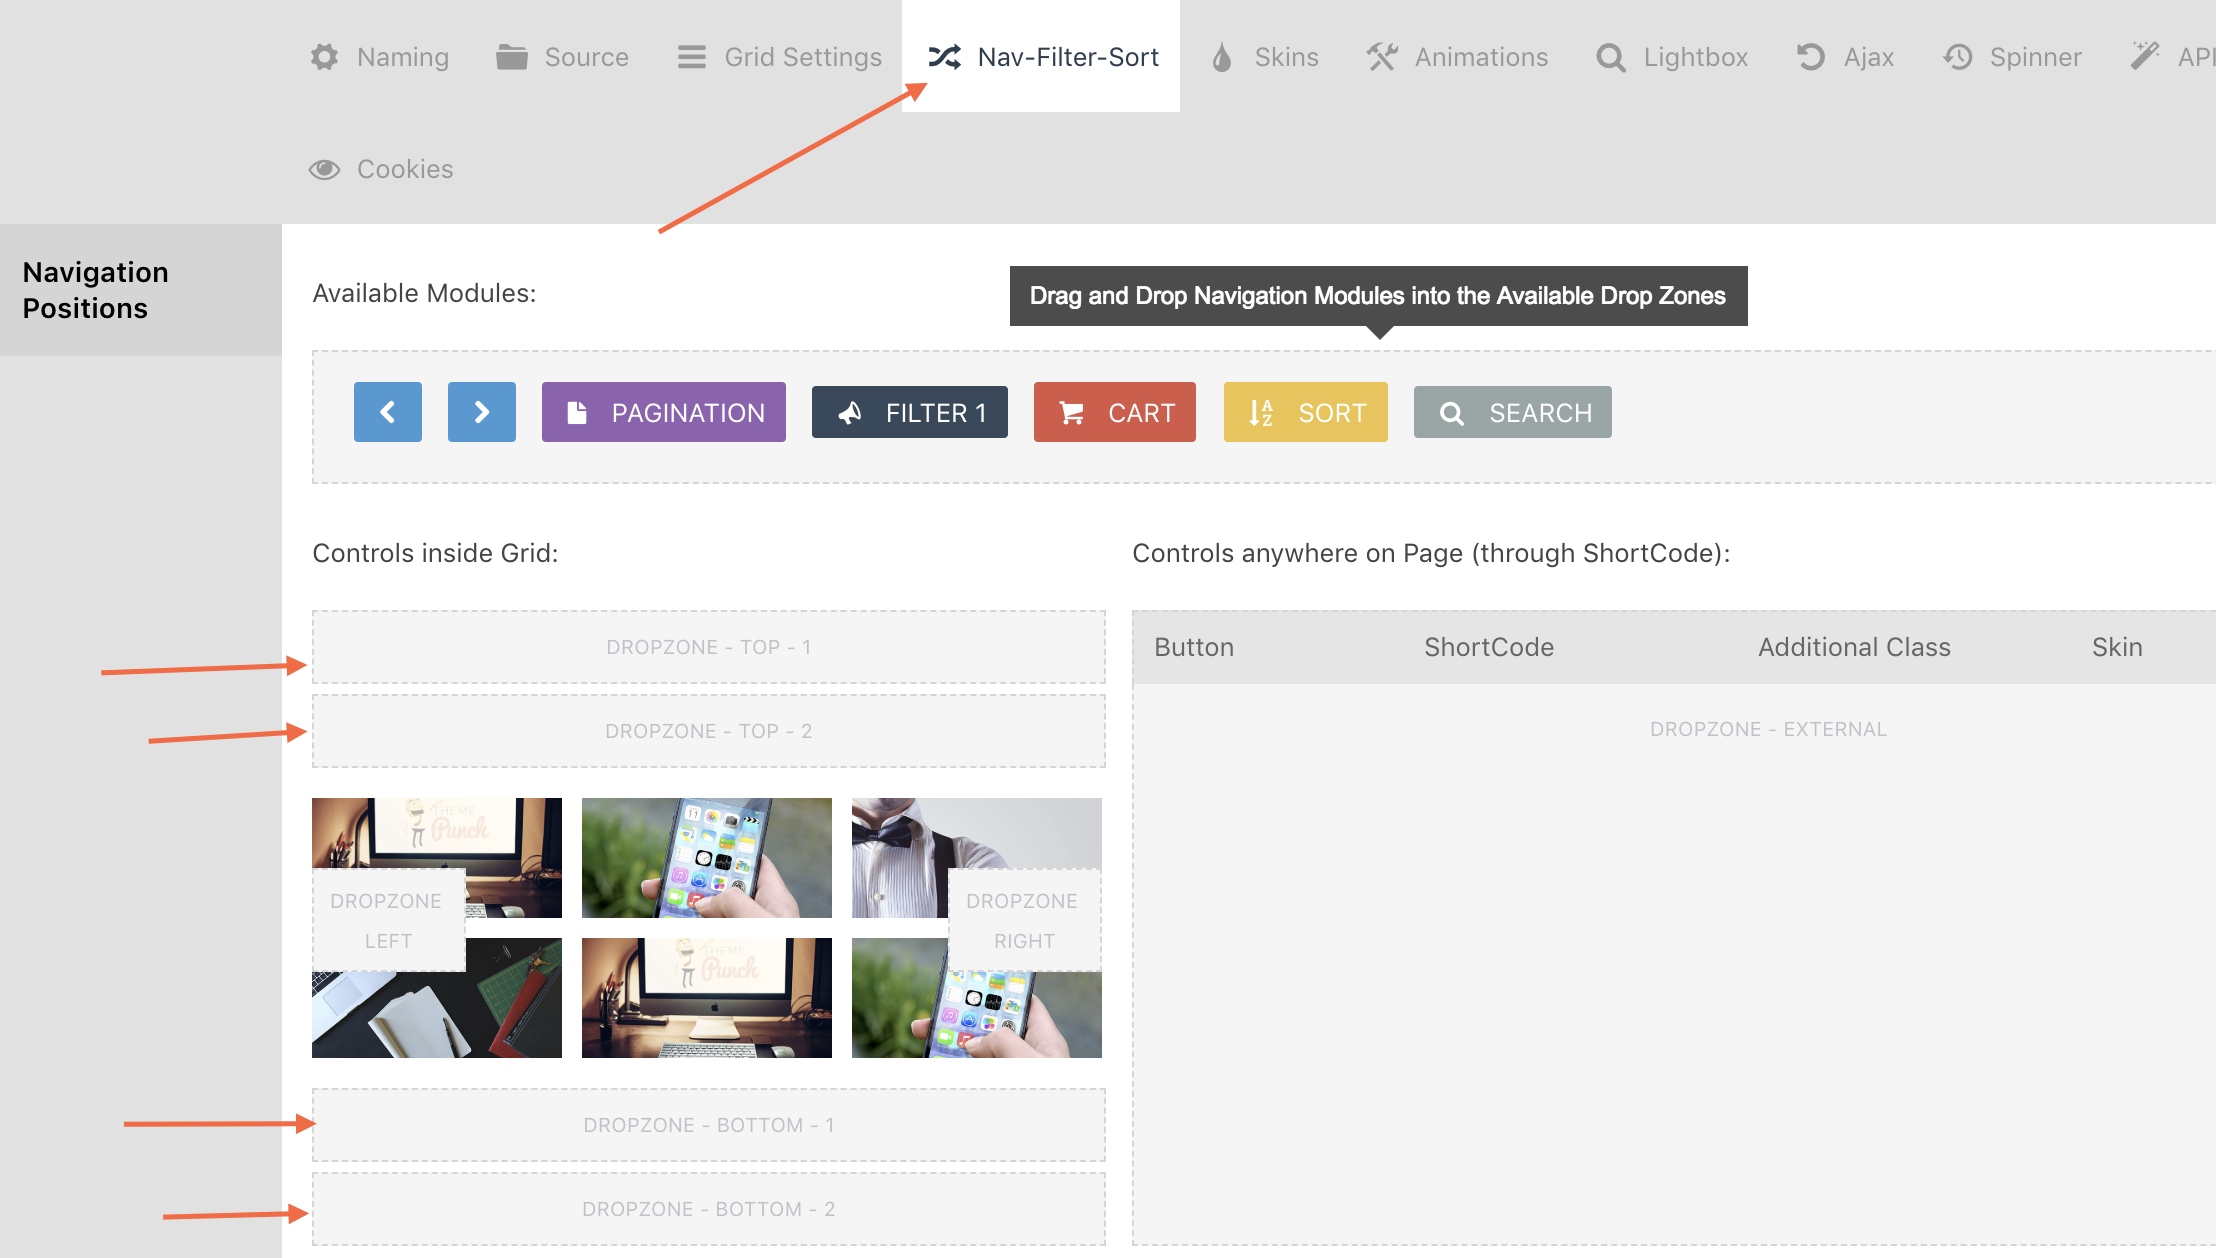Click the red Cart module
Viewport: 2216px width, 1258px height.
1114,412
